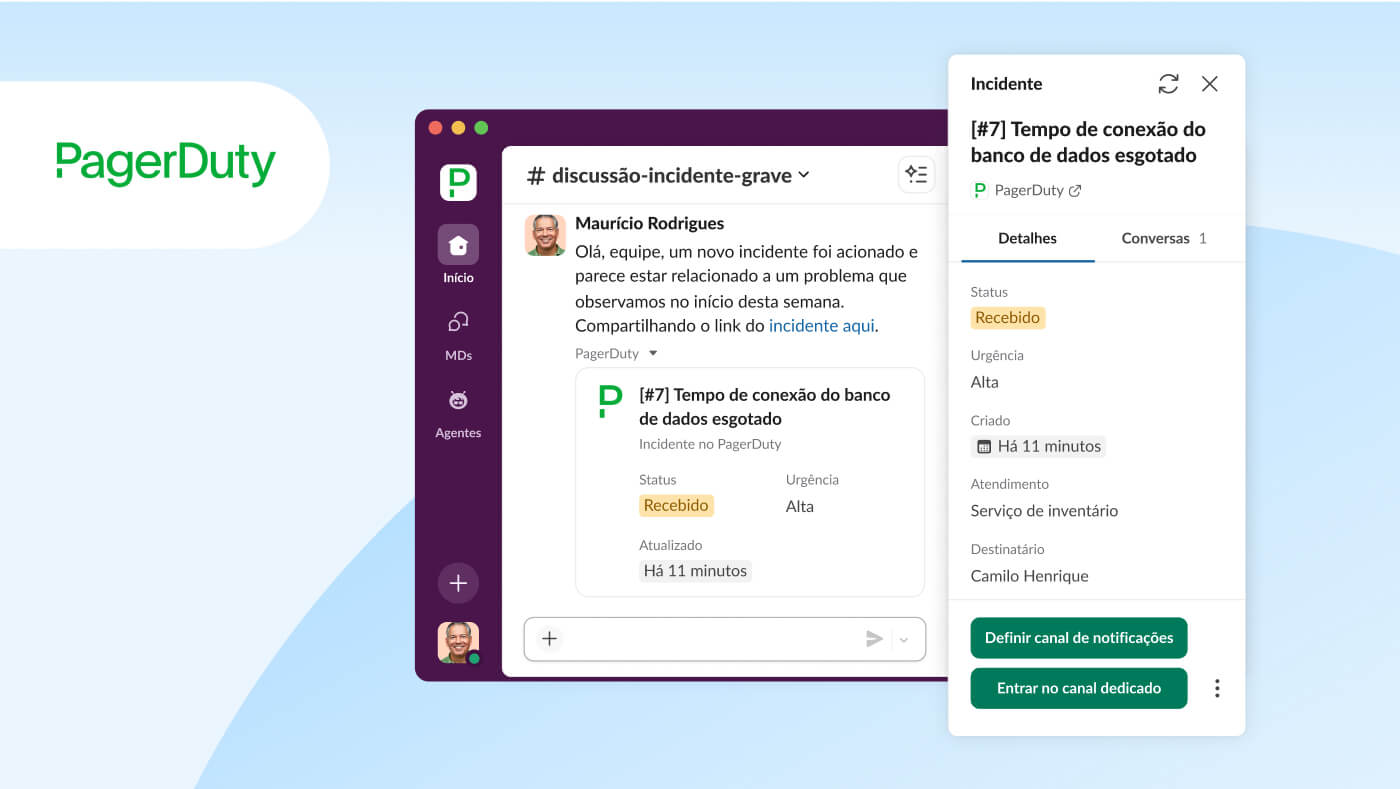Open the MDs direct messages icon

point(458,322)
